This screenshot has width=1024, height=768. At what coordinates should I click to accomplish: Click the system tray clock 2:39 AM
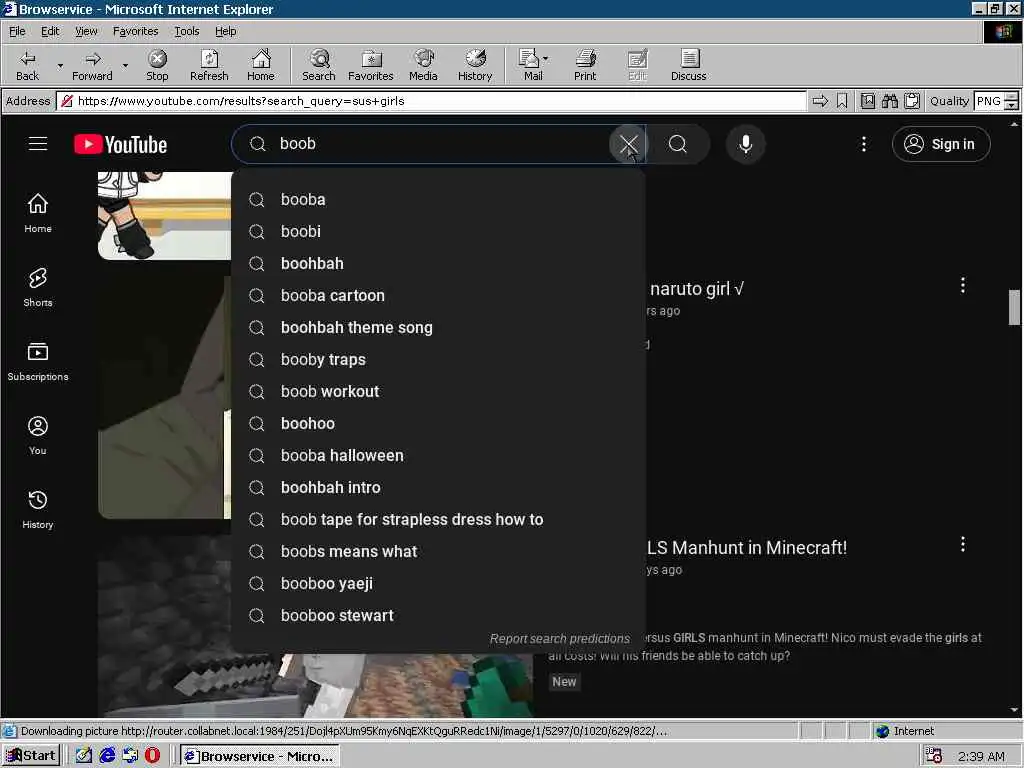(x=981, y=756)
